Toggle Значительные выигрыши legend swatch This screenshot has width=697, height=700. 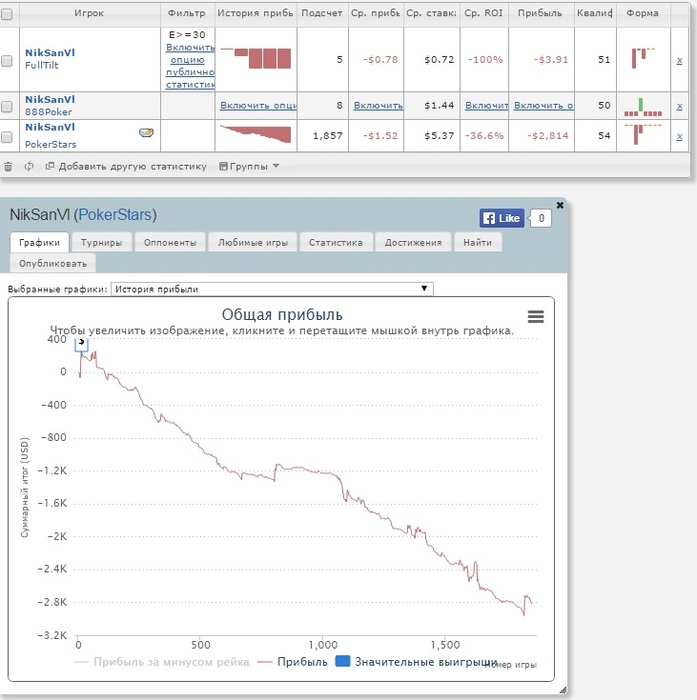tap(342, 661)
